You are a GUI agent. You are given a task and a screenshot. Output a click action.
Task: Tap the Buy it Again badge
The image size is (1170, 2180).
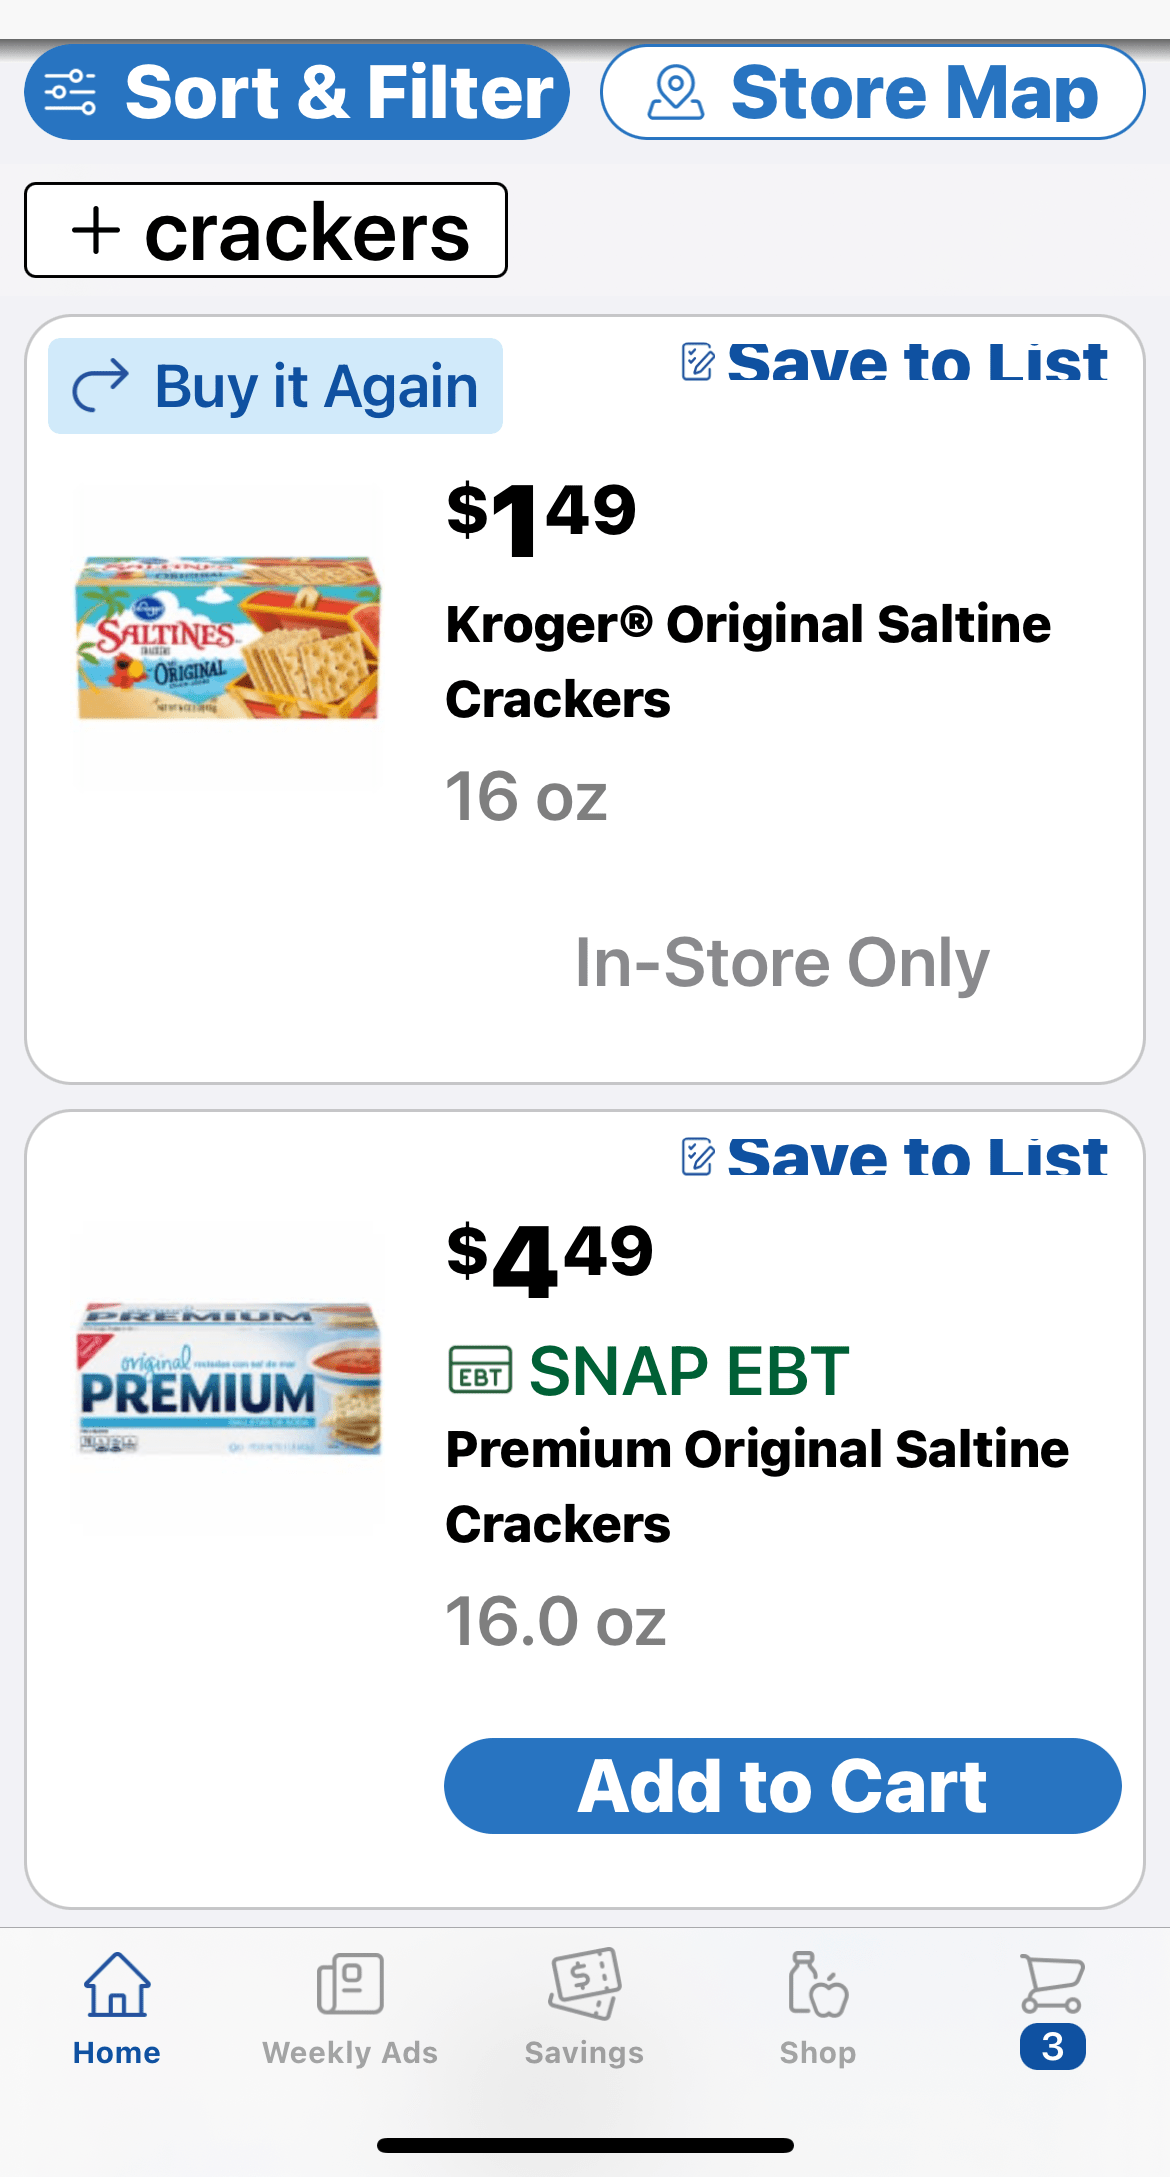click(x=275, y=386)
